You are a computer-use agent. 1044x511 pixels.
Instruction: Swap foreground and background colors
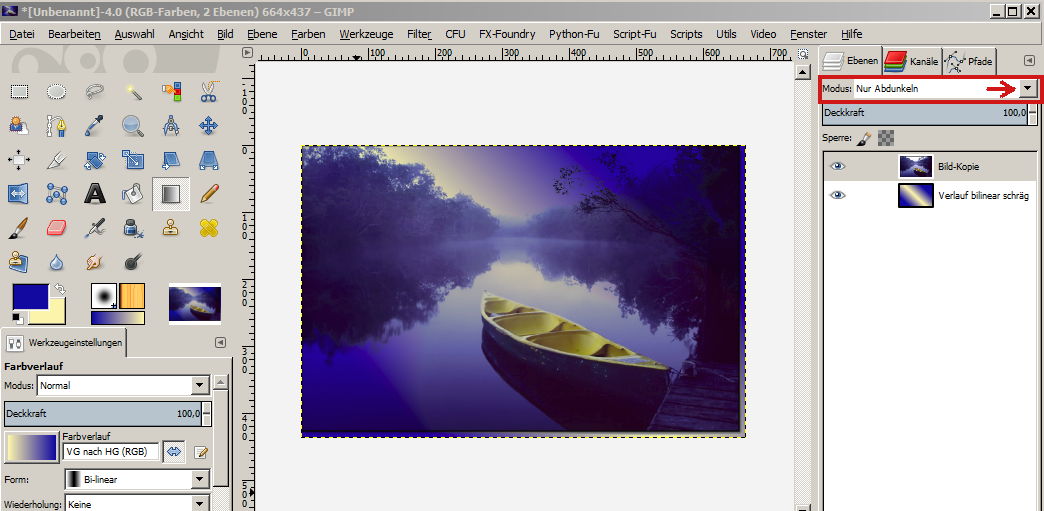(61, 288)
